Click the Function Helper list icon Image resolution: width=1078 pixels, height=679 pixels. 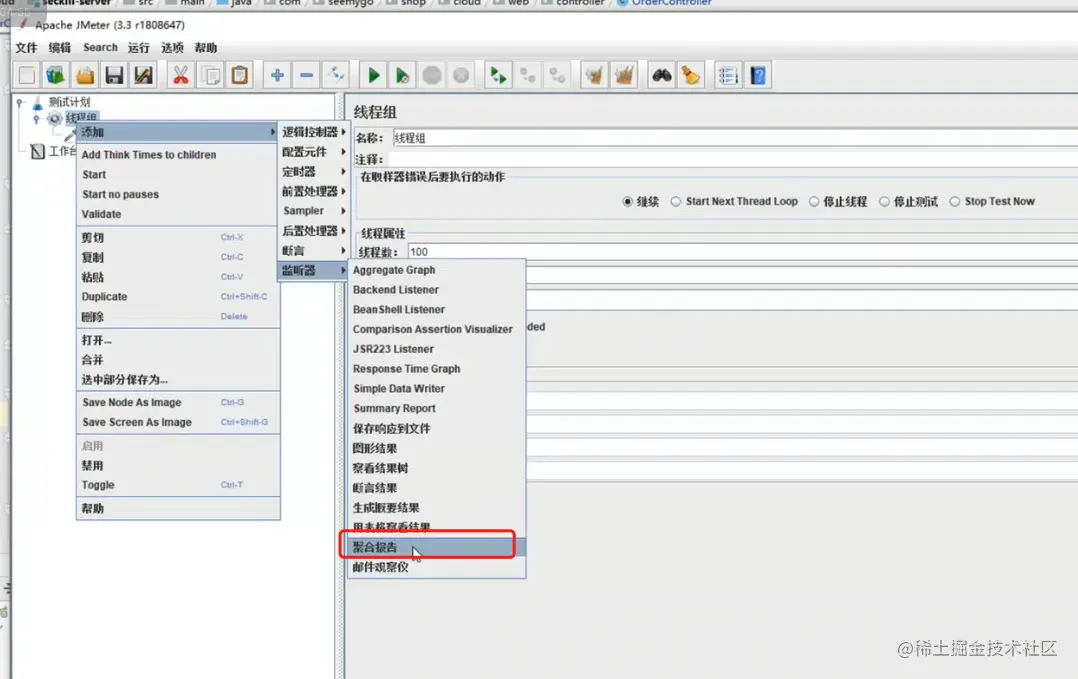[x=728, y=75]
